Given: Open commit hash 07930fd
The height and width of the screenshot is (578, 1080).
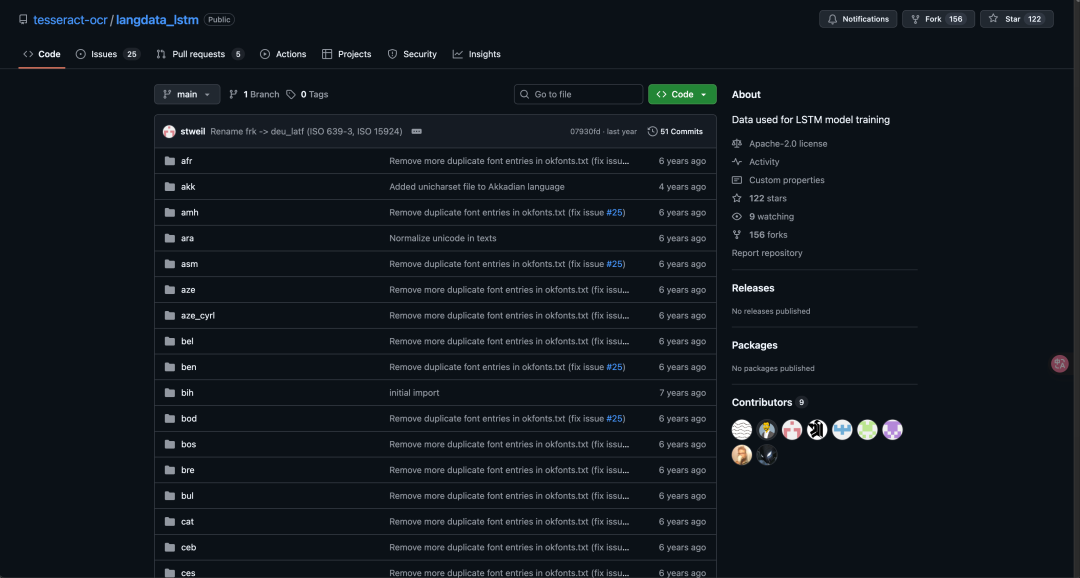Looking at the screenshot, I should tap(585, 132).
